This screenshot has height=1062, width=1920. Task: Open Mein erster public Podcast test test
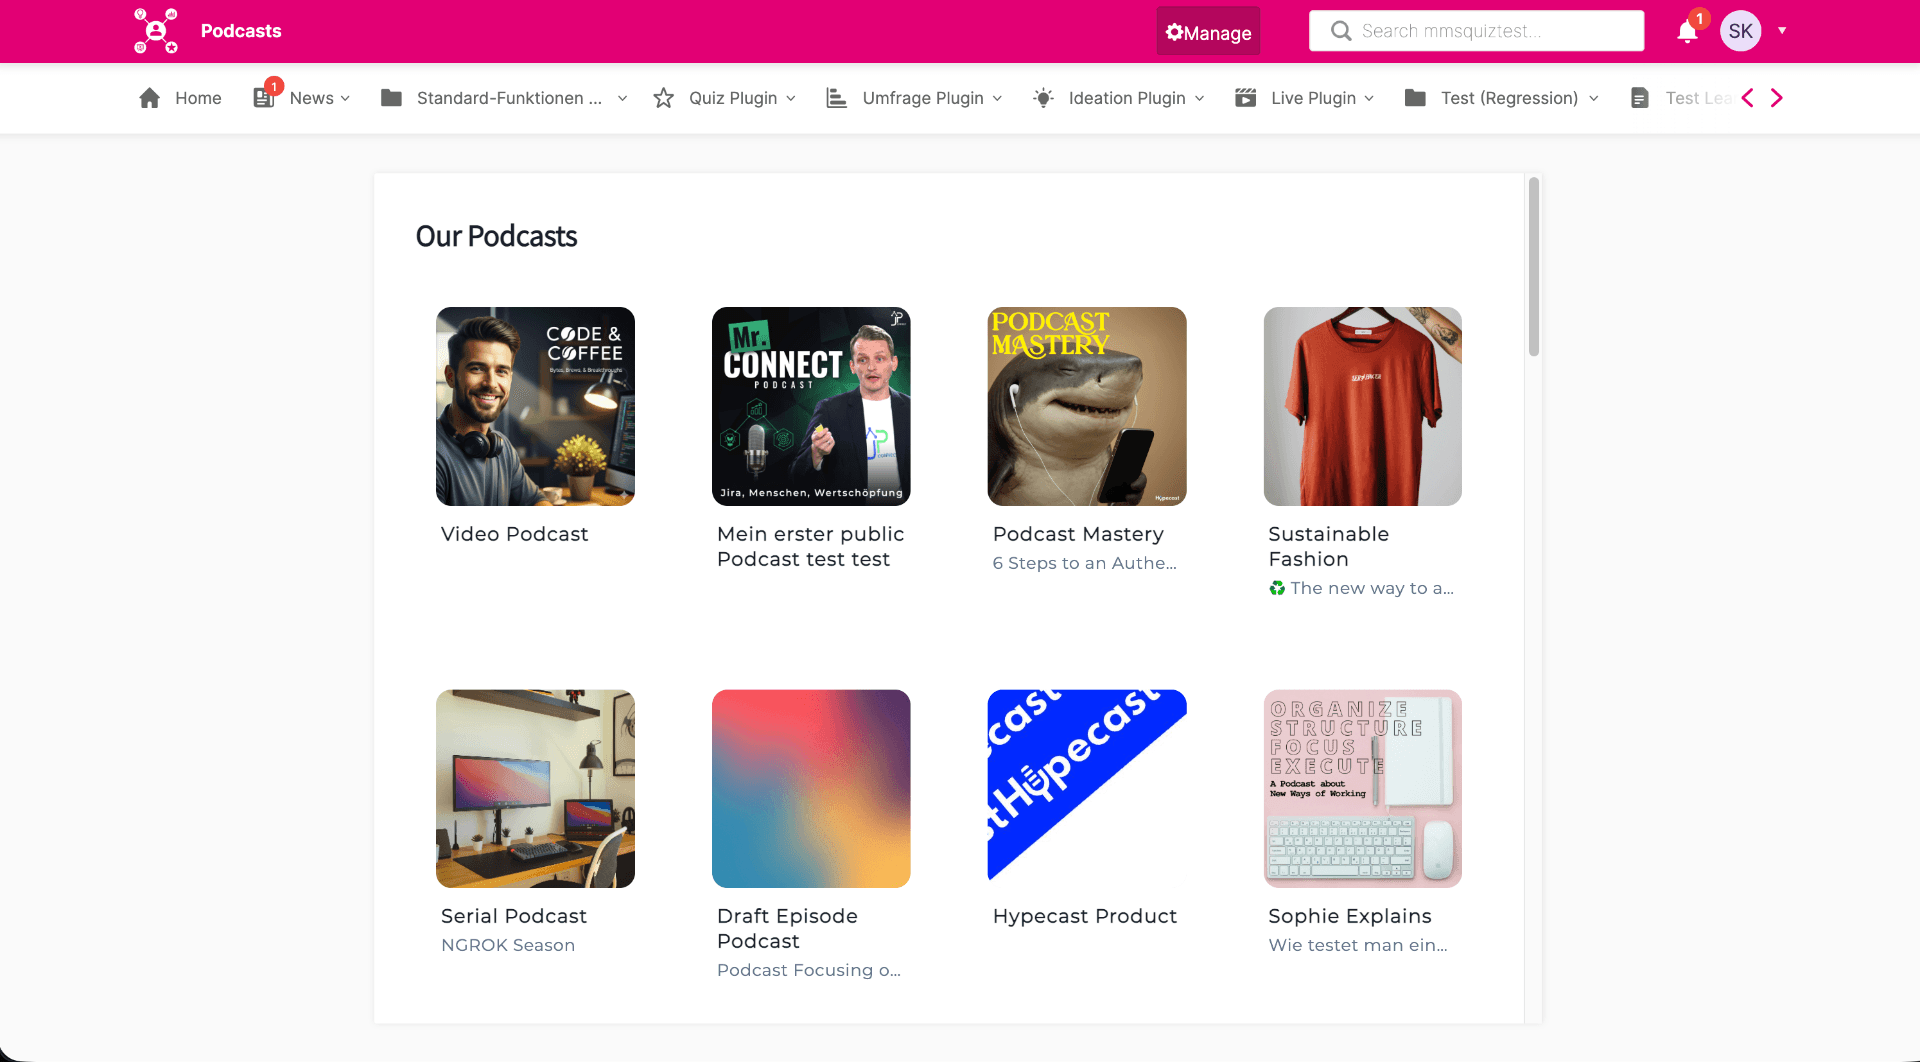[811, 547]
